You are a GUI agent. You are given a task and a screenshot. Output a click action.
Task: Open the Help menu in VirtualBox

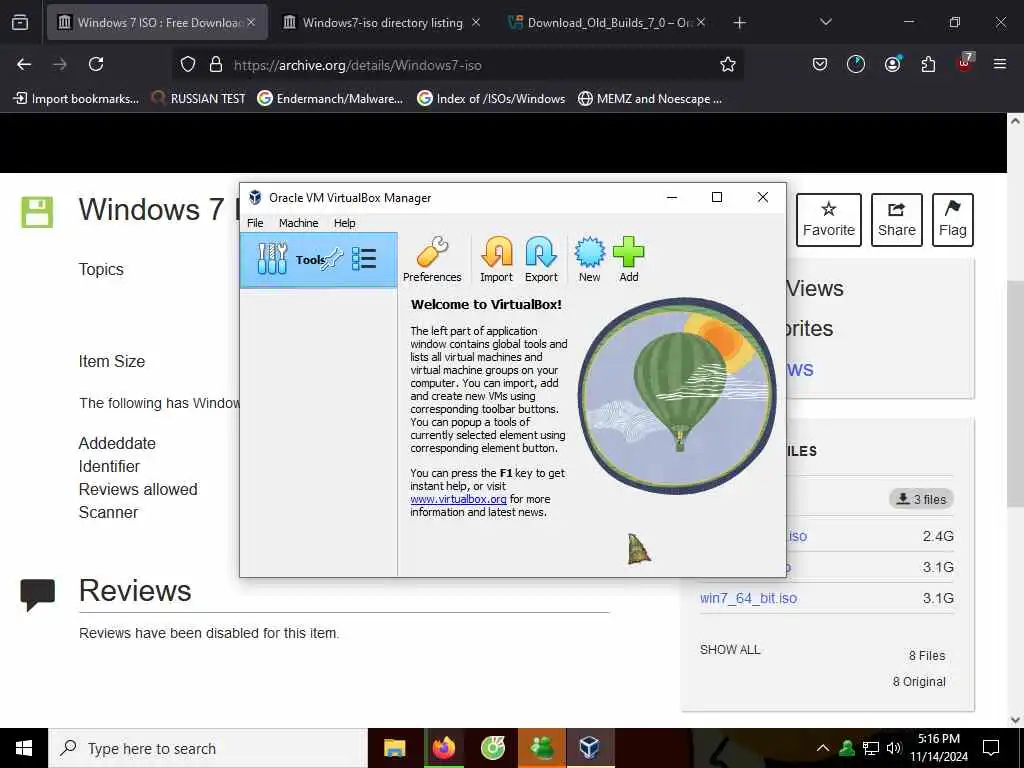tap(345, 223)
